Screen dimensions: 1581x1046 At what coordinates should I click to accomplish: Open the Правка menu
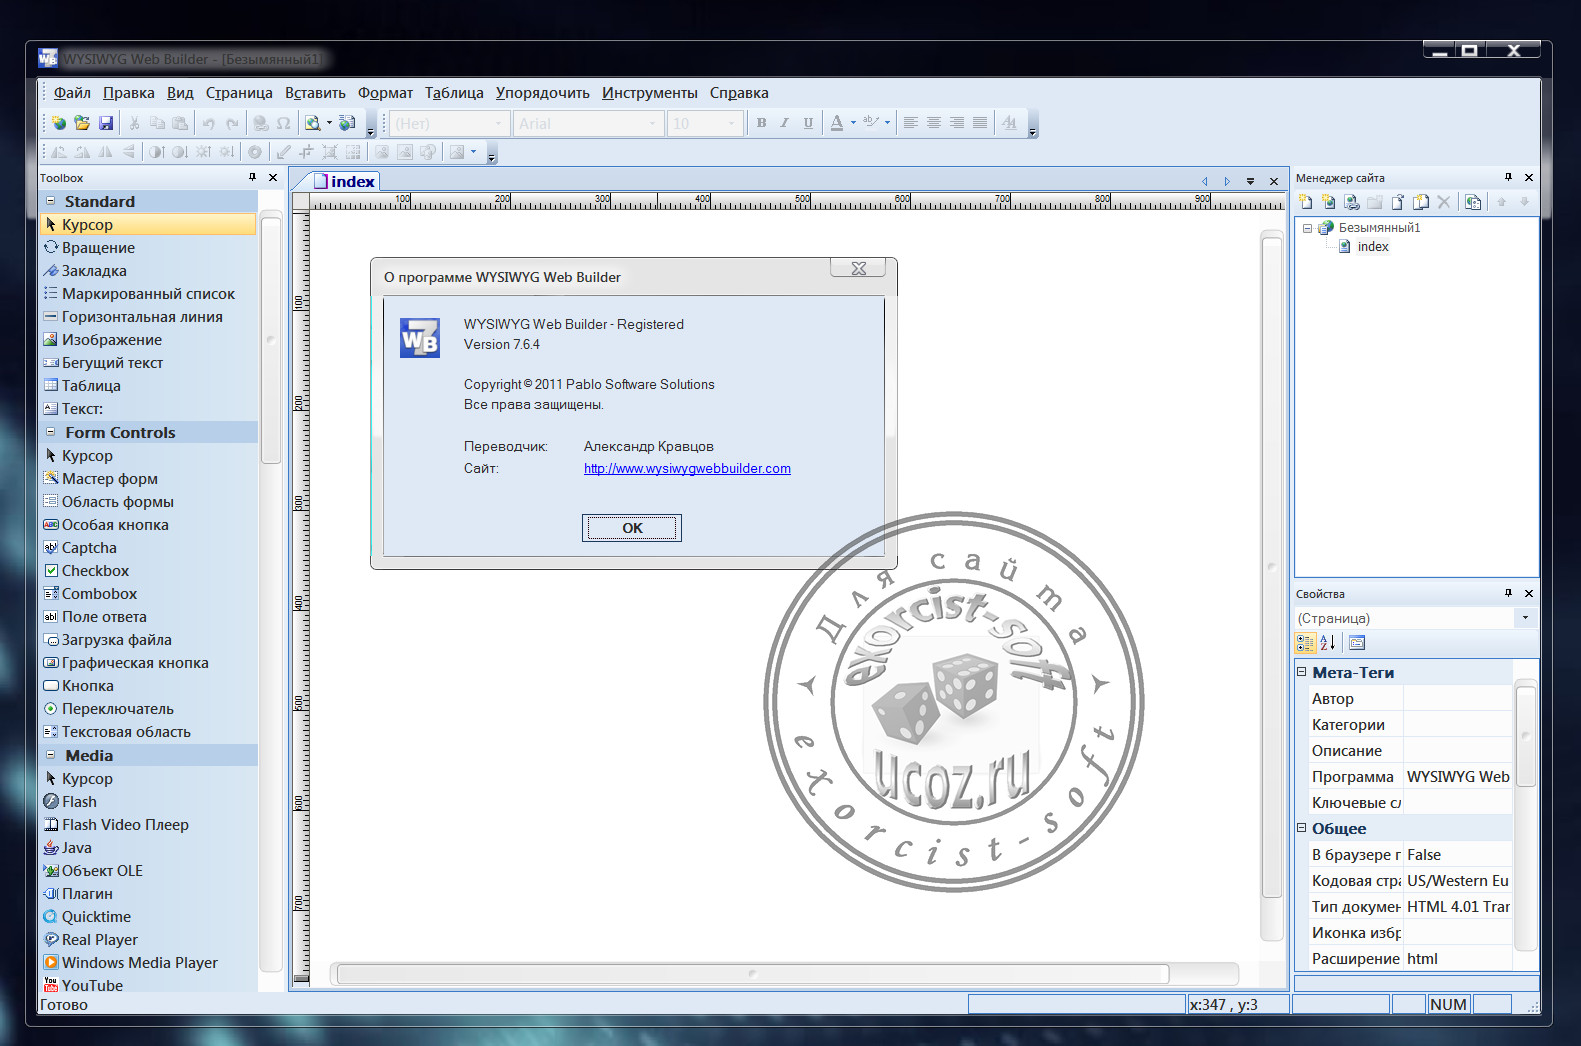(x=129, y=93)
